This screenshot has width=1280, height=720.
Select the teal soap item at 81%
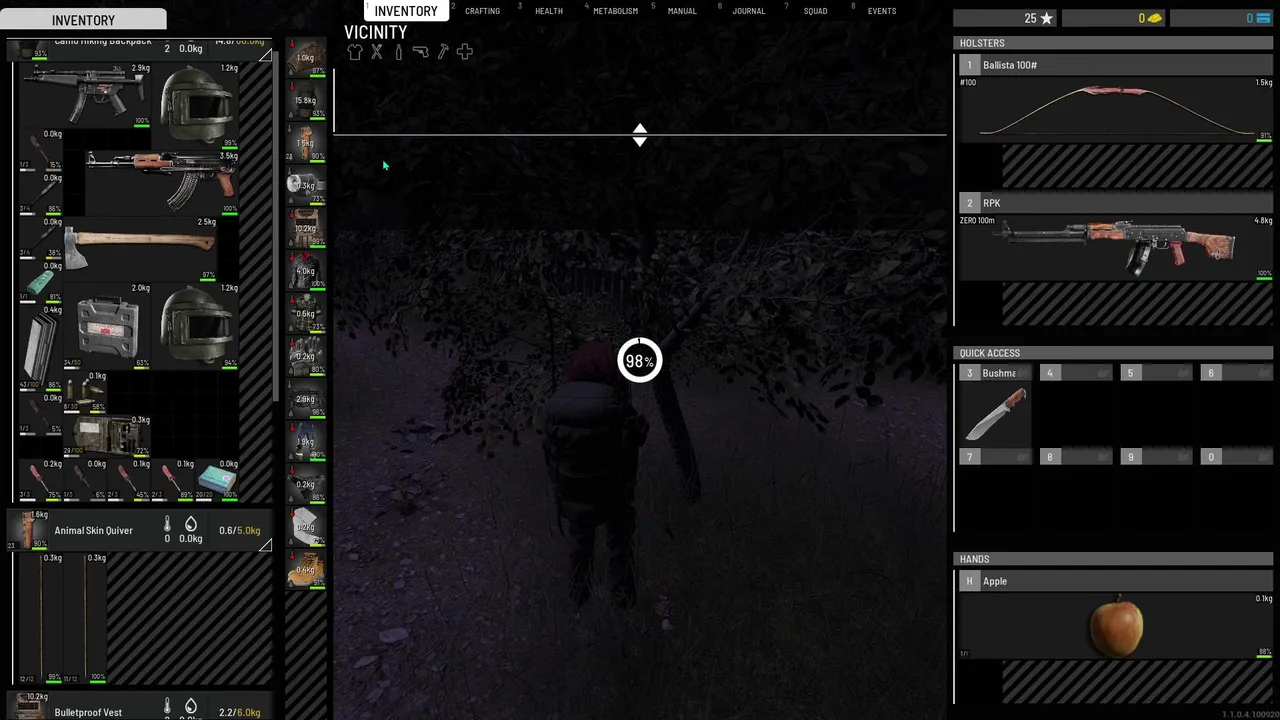(x=41, y=283)
